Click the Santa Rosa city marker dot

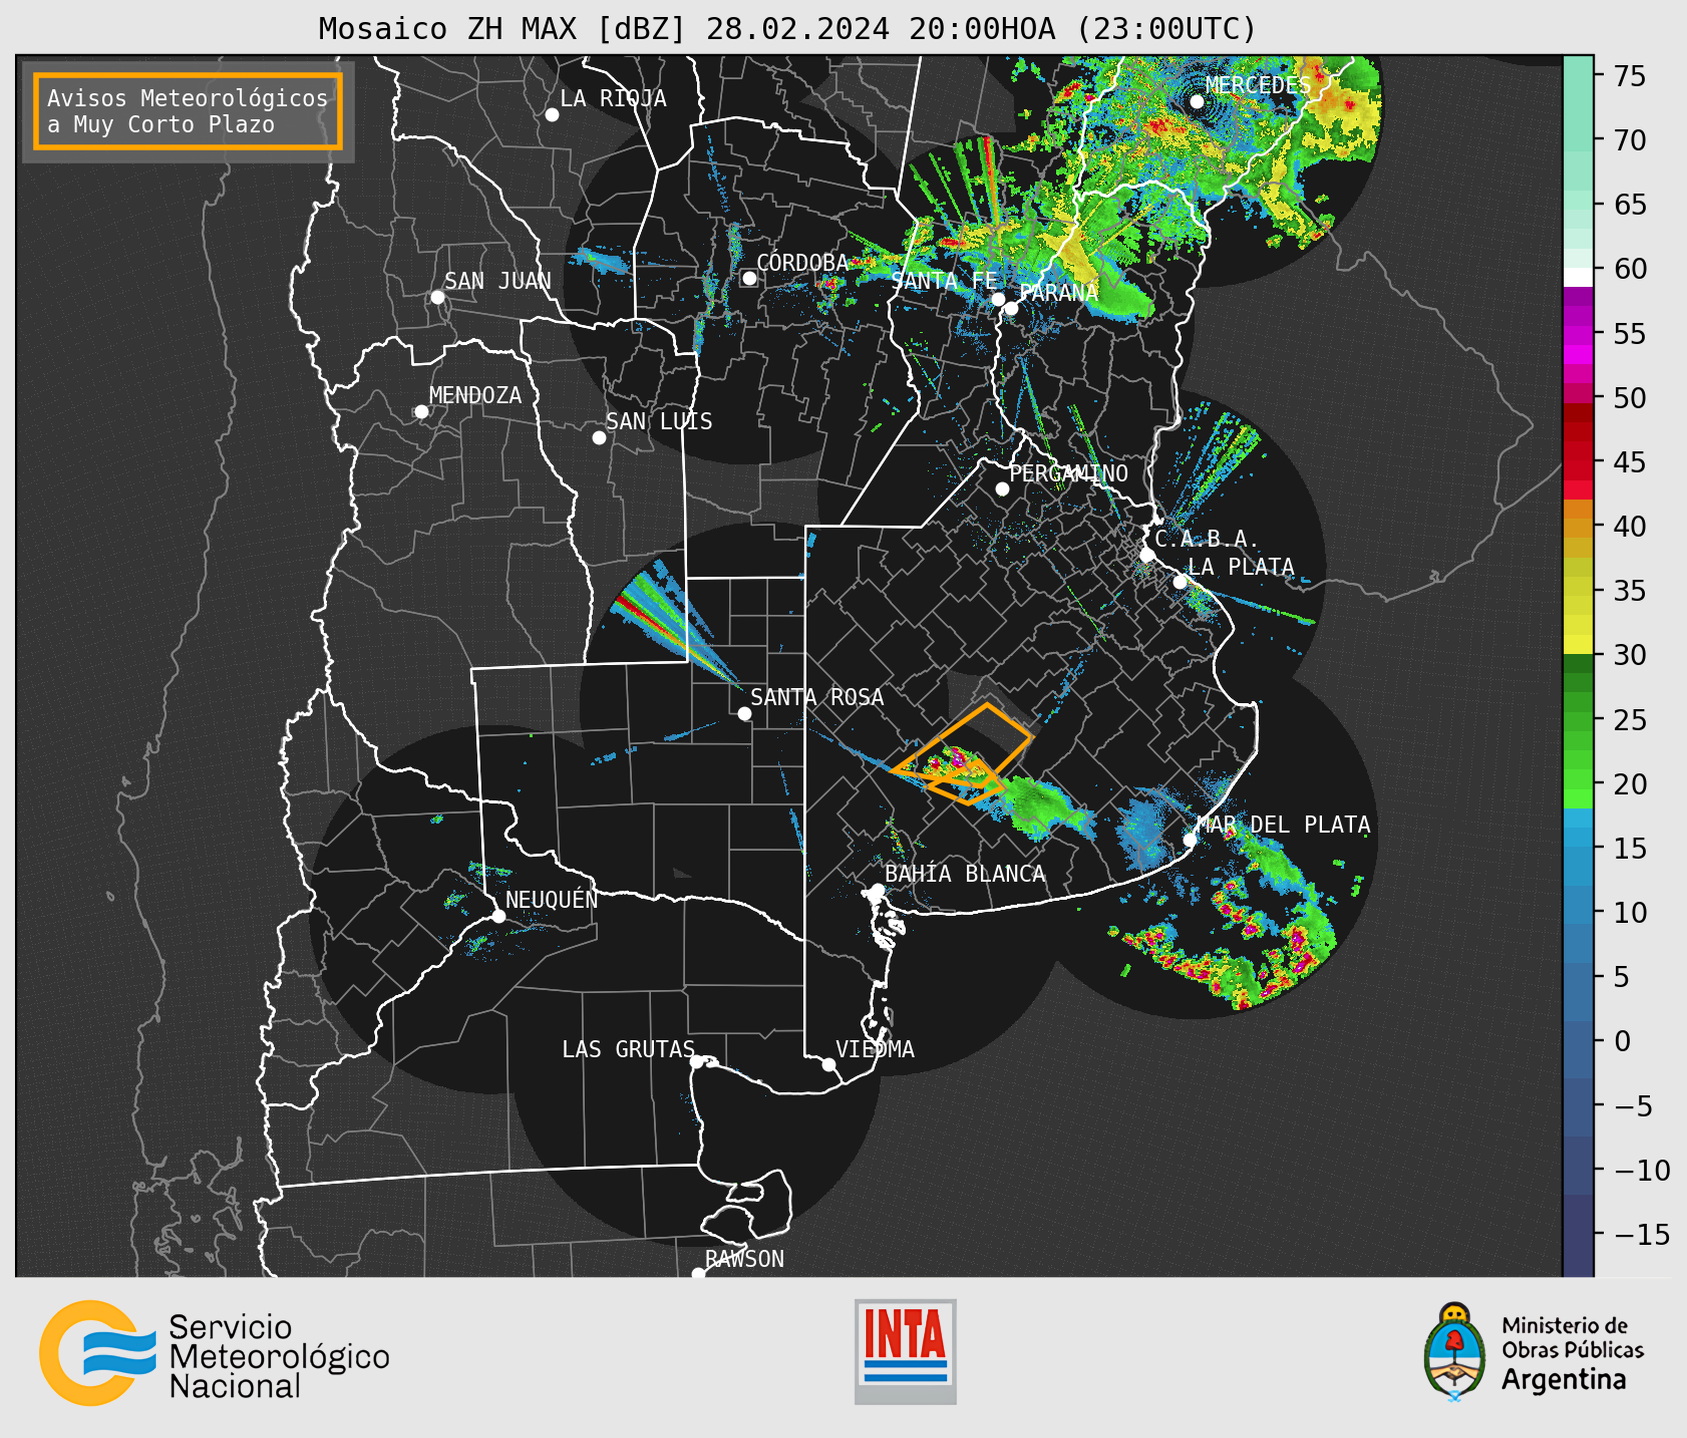click(x=744, y=714)
